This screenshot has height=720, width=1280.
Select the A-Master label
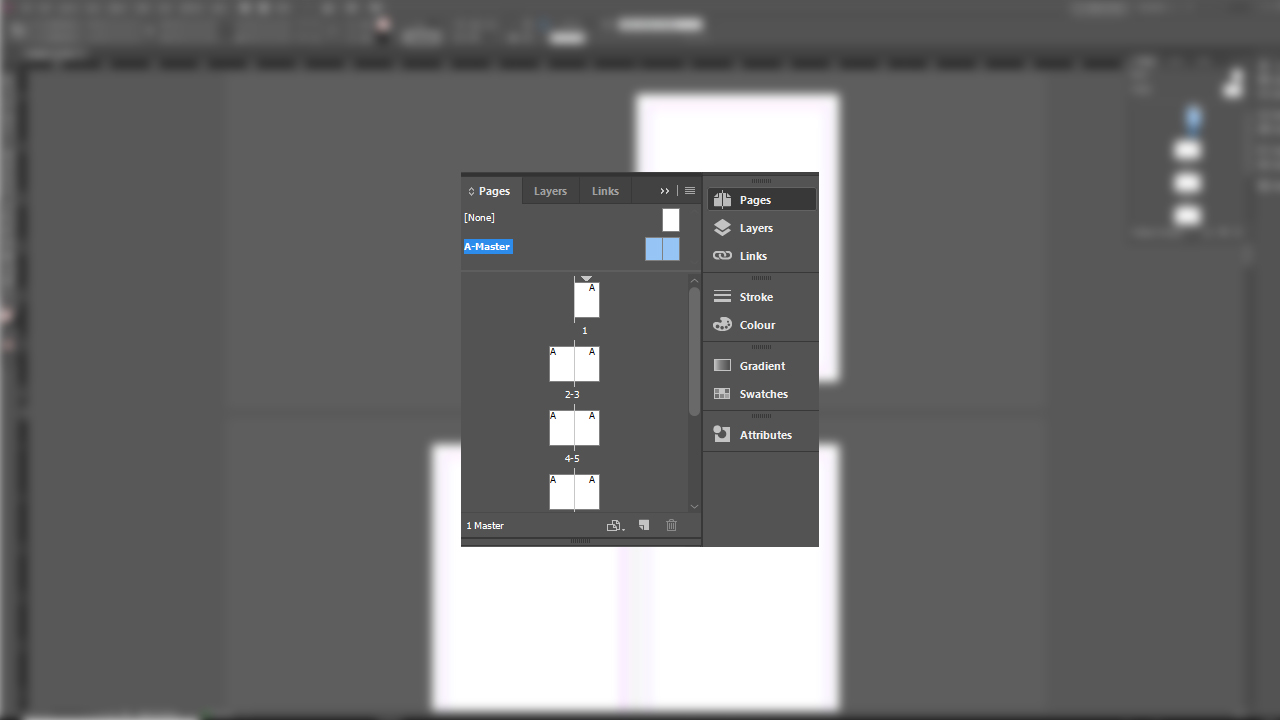tap(488, 247)
